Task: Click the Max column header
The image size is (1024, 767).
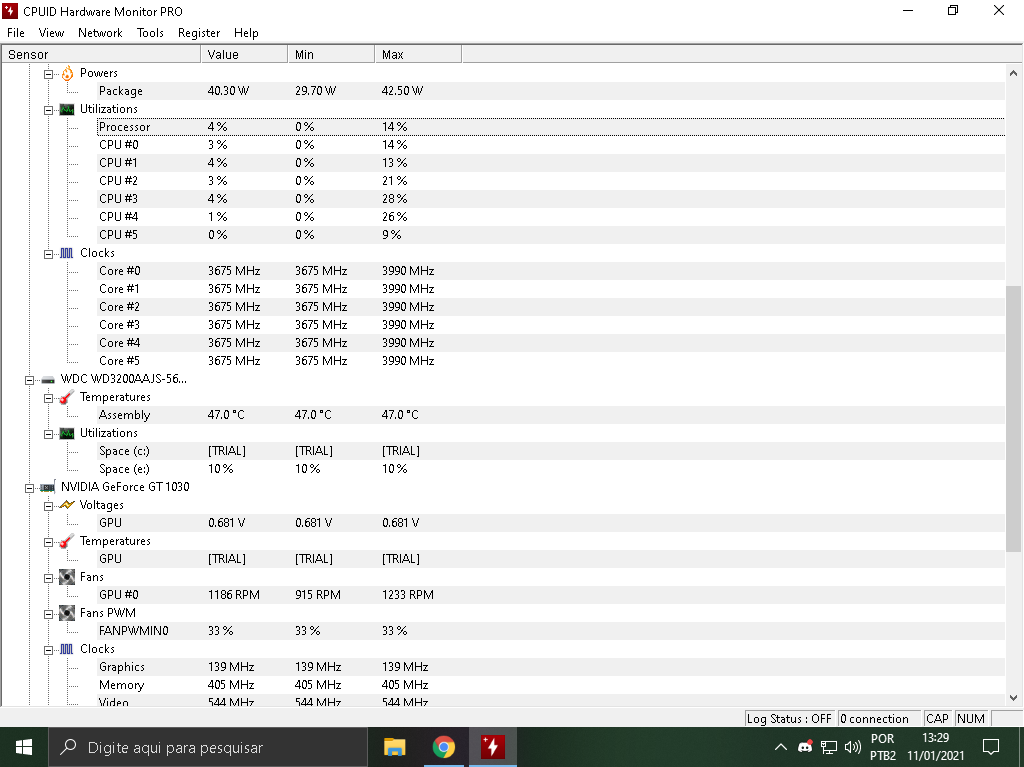Action: [418, 54]
